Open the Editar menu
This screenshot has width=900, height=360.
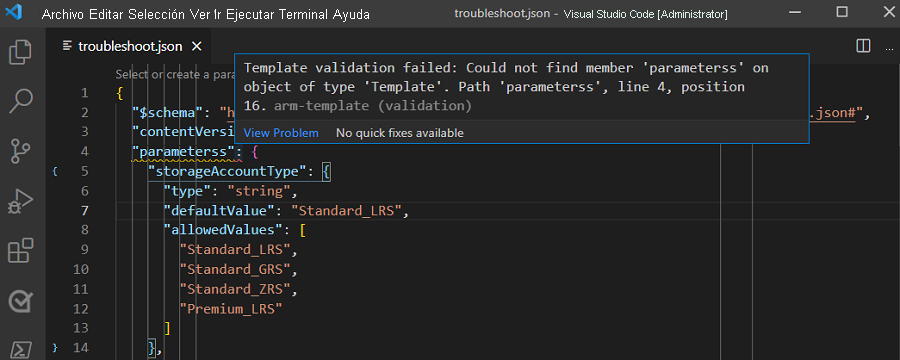coord(107,14)
